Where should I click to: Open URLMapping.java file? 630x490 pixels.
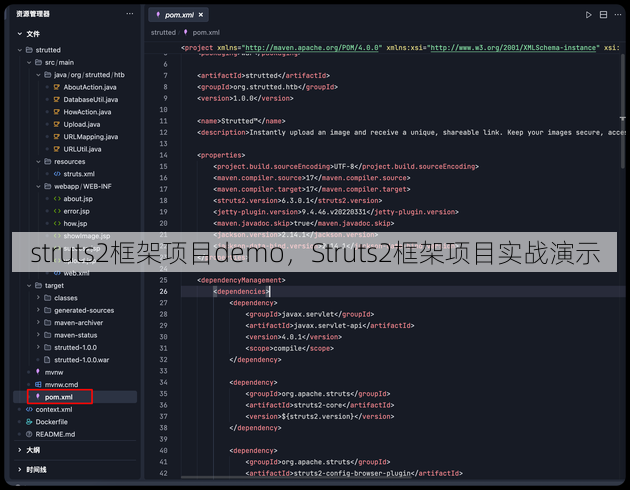point(90,137)
